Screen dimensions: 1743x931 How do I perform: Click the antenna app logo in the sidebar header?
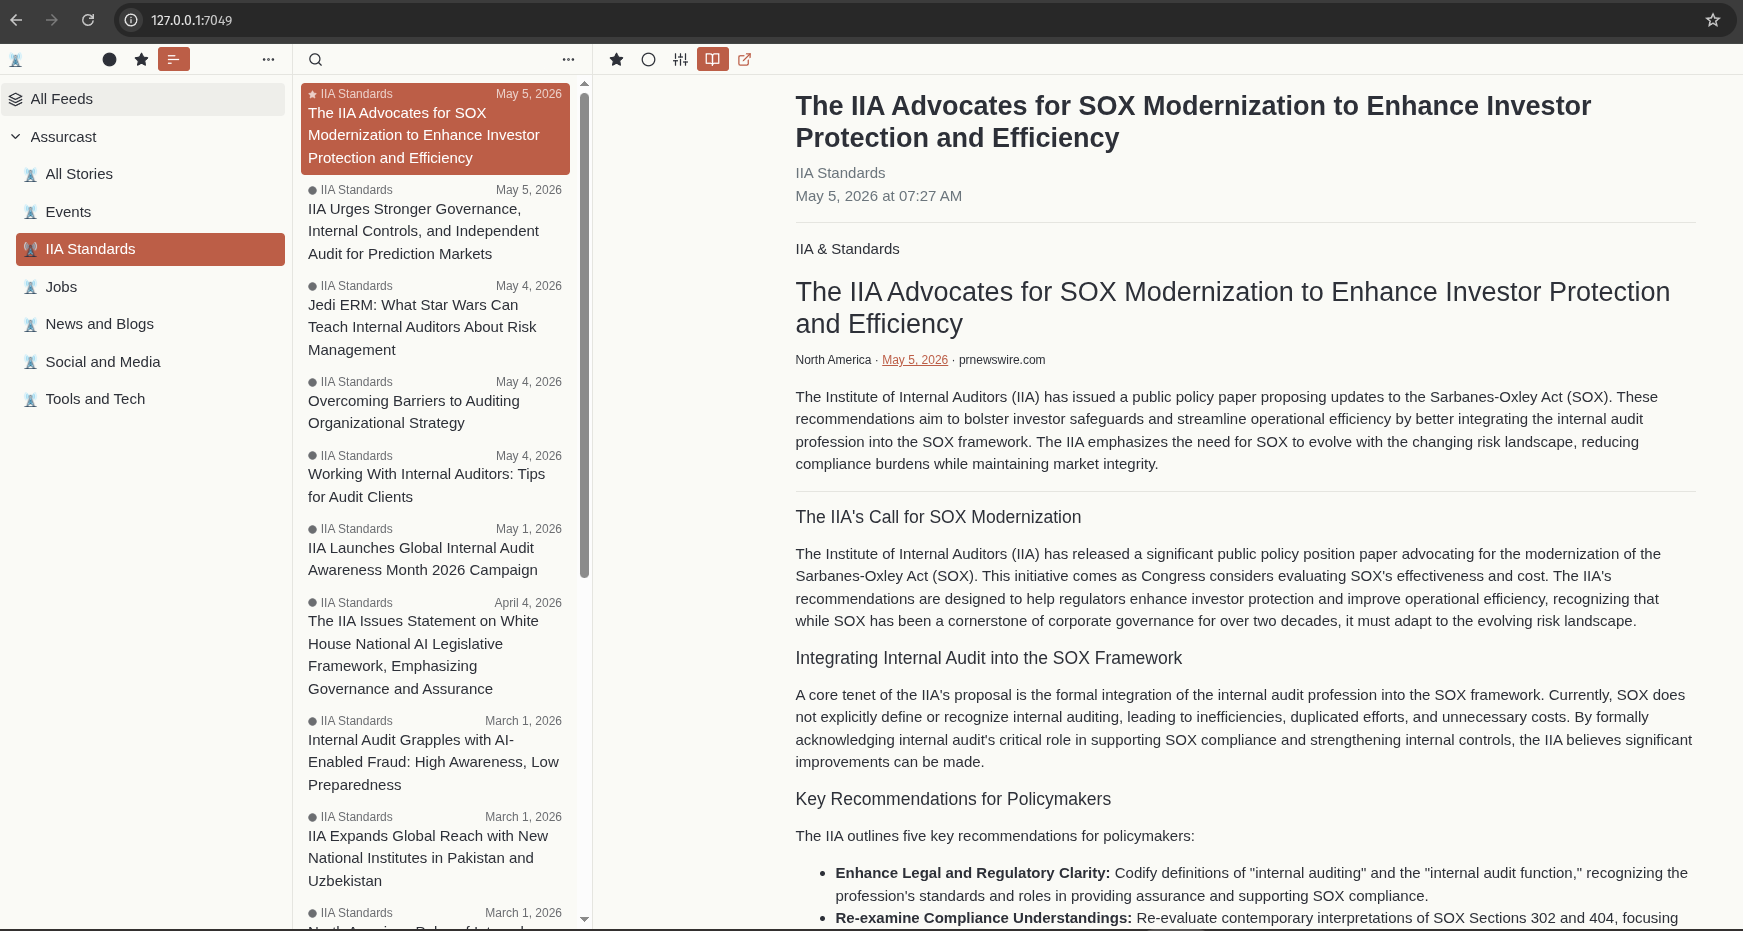[x=16, y=60]
